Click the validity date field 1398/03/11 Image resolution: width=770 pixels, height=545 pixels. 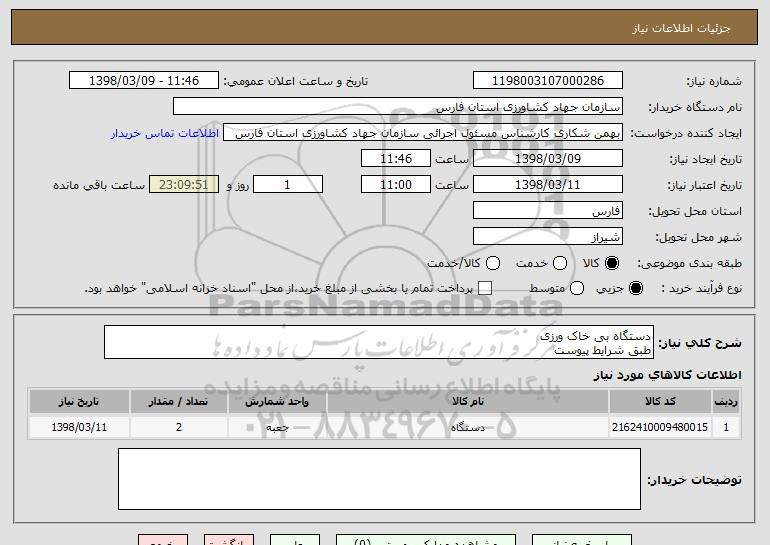[x=548, y=185]
